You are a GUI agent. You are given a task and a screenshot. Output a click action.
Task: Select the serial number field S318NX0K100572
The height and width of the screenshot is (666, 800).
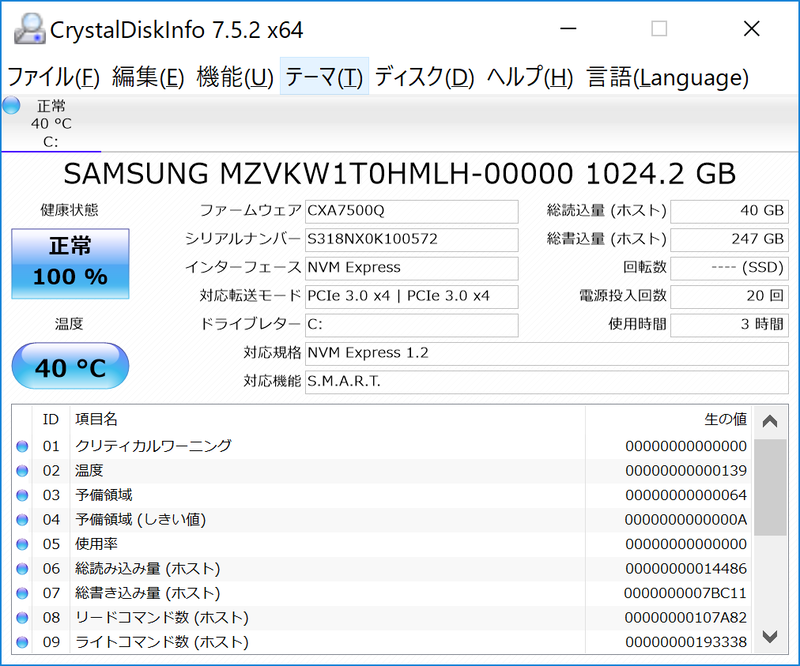[x=411, y=240]
